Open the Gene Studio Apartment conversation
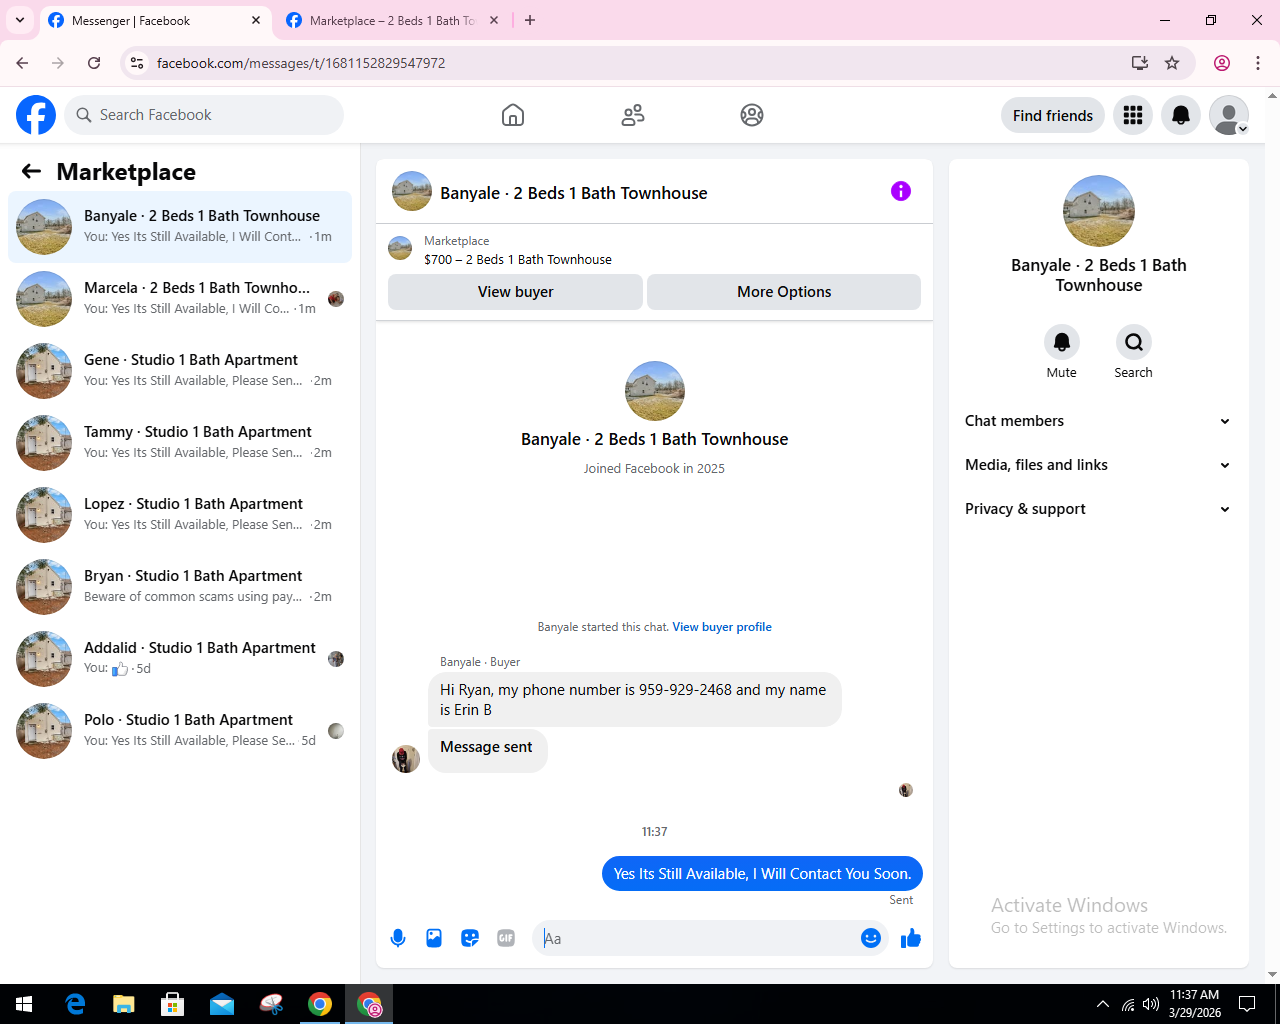Screen dimensions: 1280x1024 click(180, 371)
